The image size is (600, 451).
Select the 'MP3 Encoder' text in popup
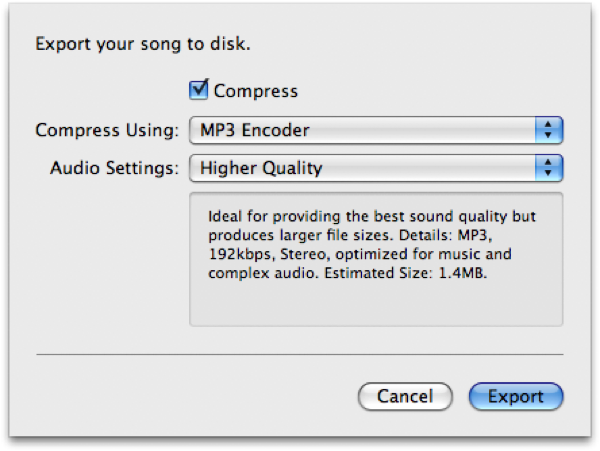tap(255, 130)
